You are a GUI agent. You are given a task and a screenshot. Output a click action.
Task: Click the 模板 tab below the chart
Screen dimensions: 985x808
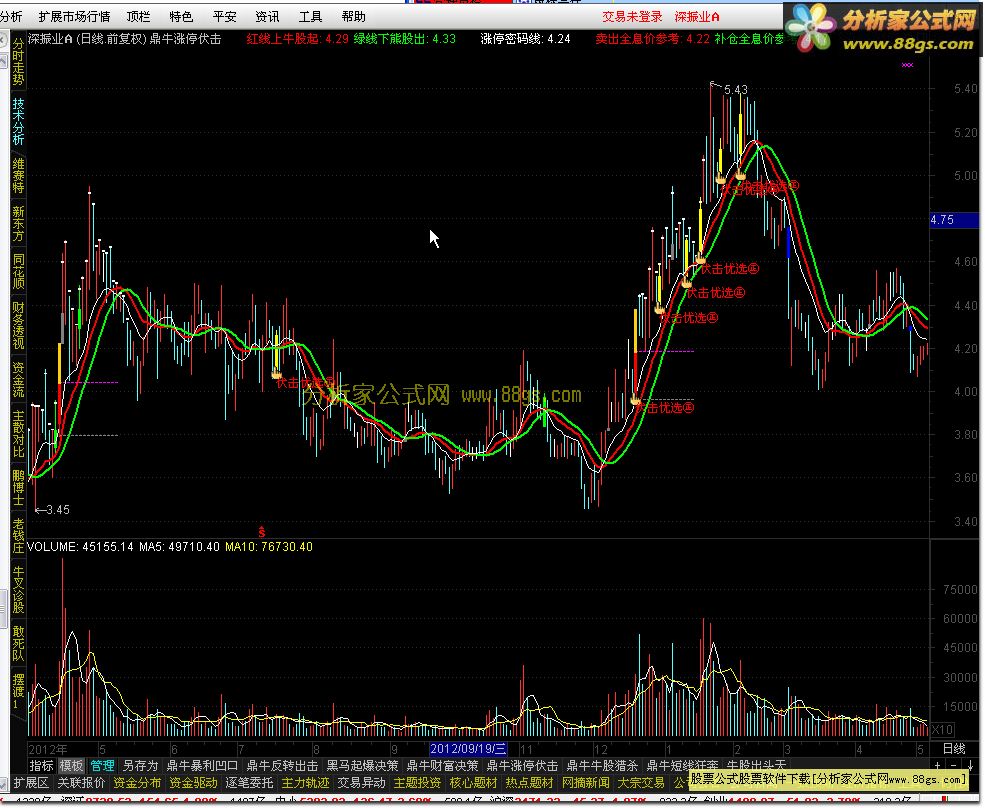pos(71,765)
